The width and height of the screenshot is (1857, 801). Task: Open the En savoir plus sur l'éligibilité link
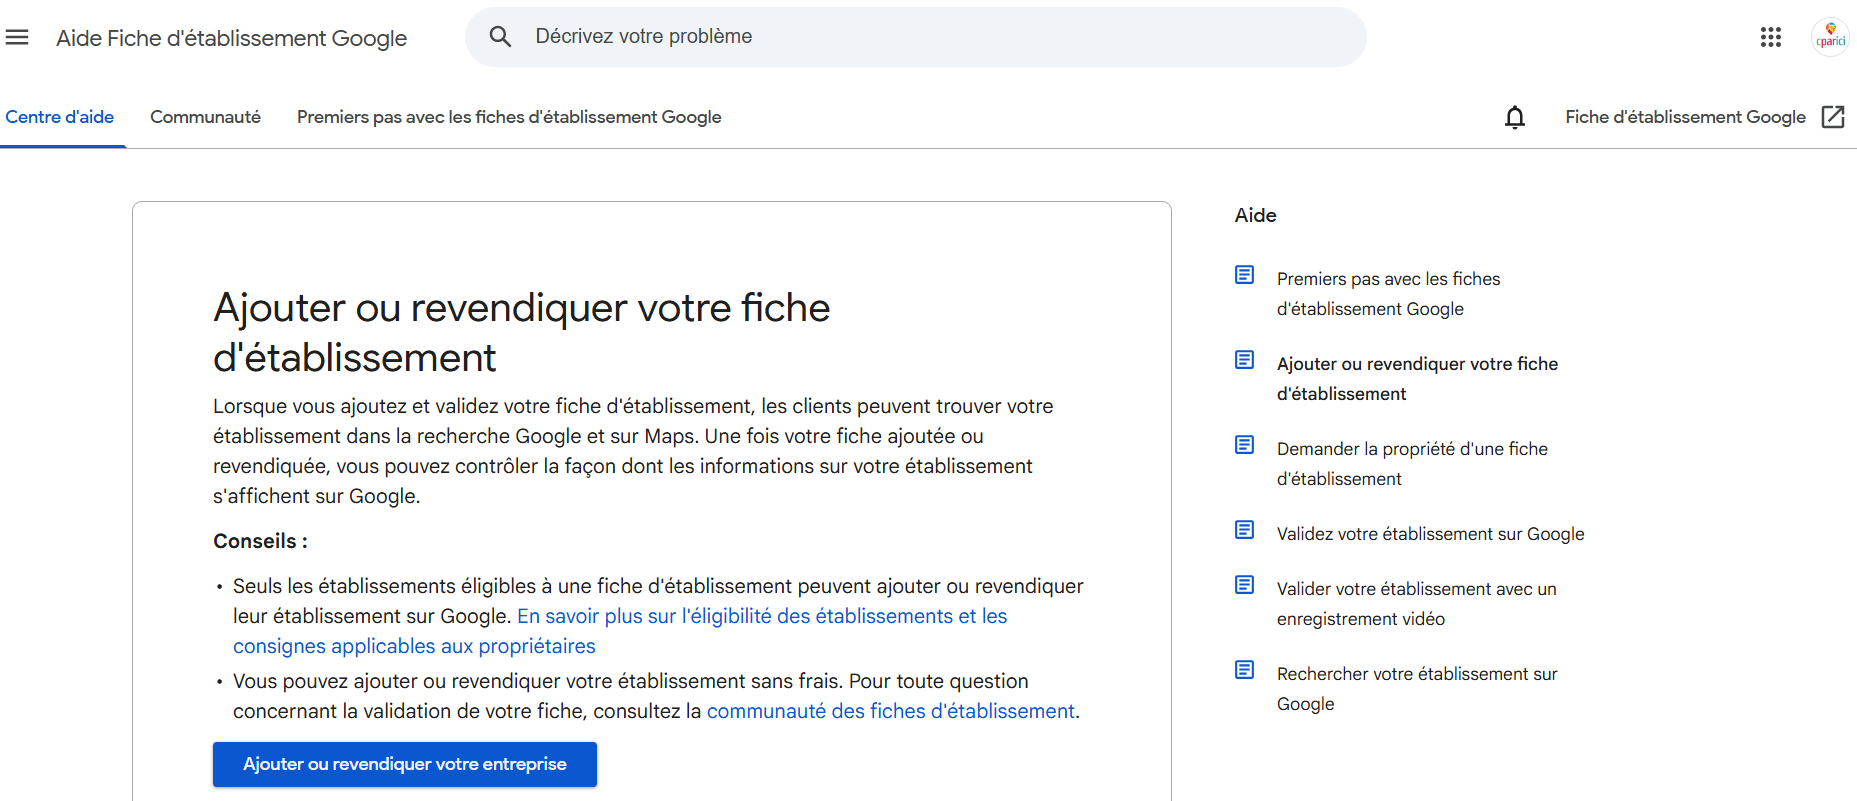click(x=761, y=616)
